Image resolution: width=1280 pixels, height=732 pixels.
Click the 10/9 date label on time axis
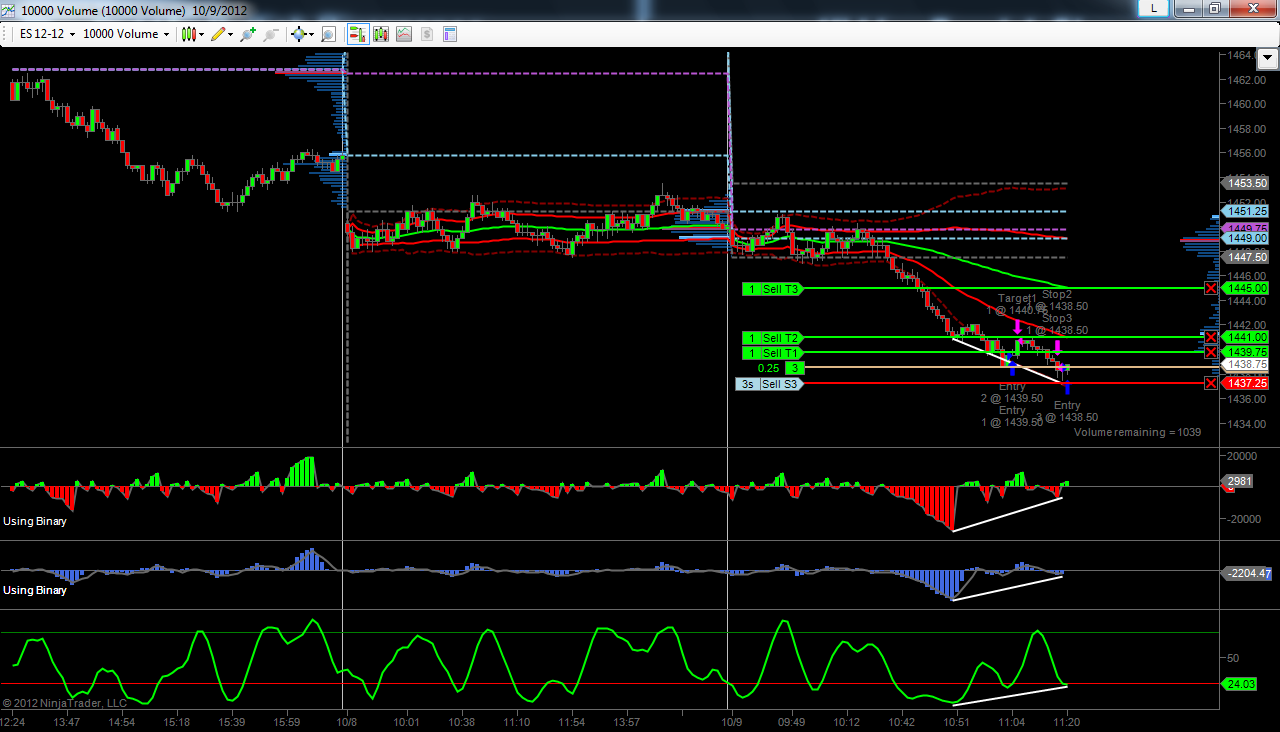click(731, 721)
